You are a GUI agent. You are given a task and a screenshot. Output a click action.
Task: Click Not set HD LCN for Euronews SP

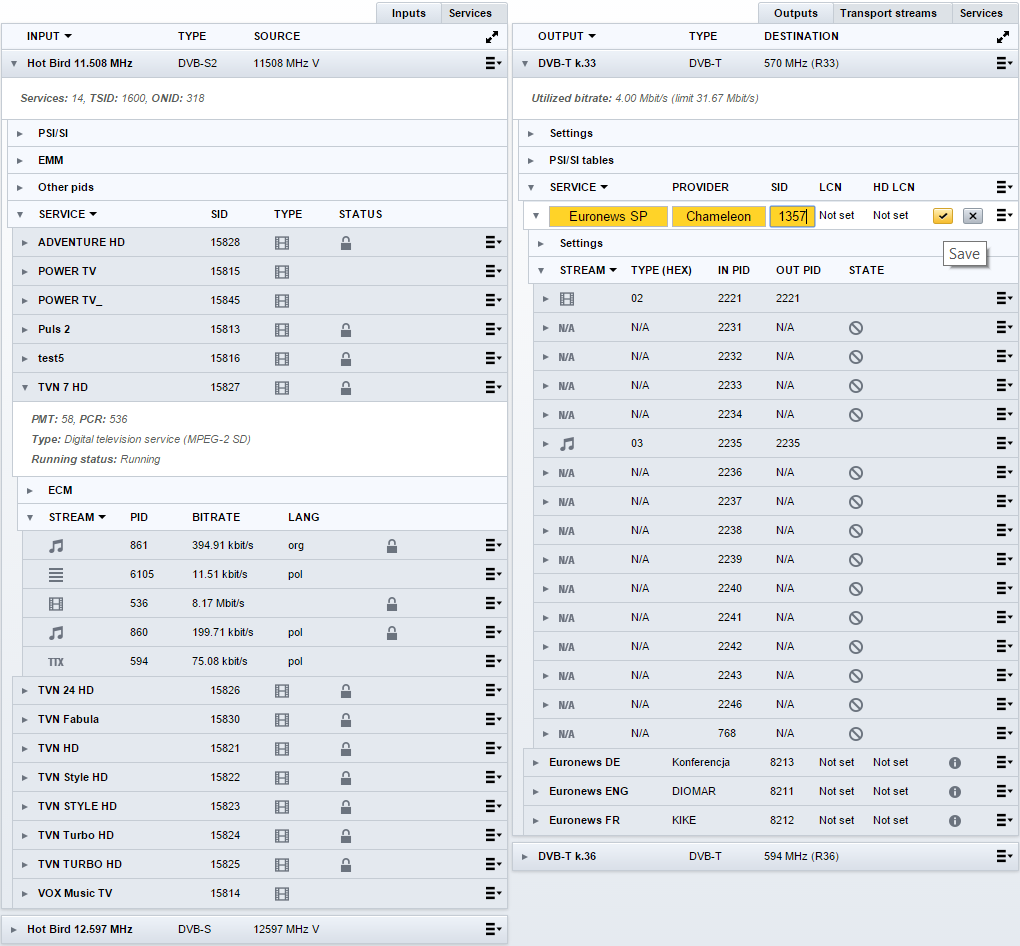(x=891, y=215)
